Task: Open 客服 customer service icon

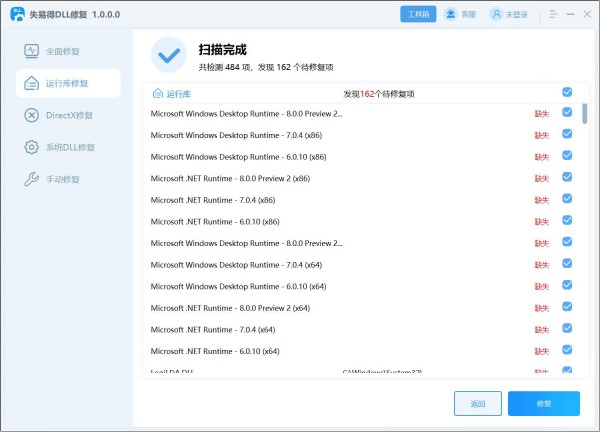Action: (x=450, y=14)
